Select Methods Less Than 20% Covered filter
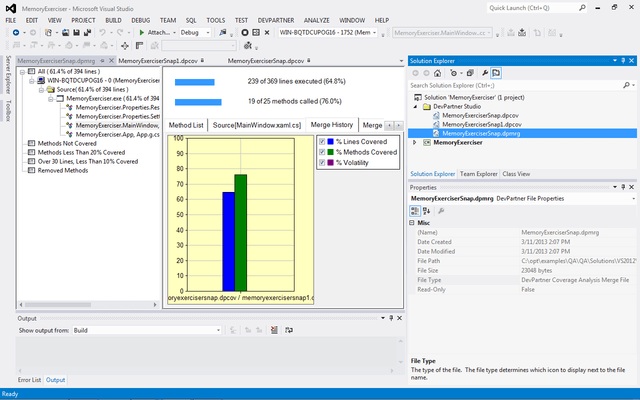 pos(81,152)
